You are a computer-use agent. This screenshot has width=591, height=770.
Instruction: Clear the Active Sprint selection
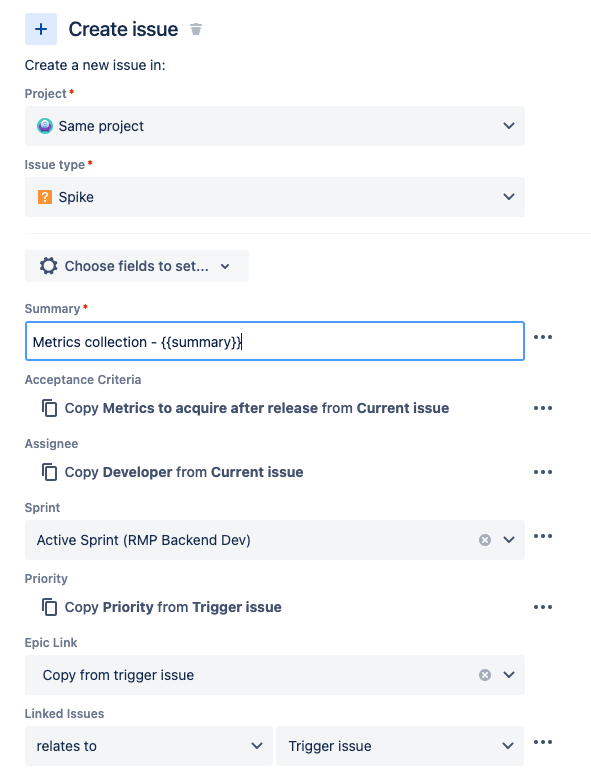click(485, 540)
